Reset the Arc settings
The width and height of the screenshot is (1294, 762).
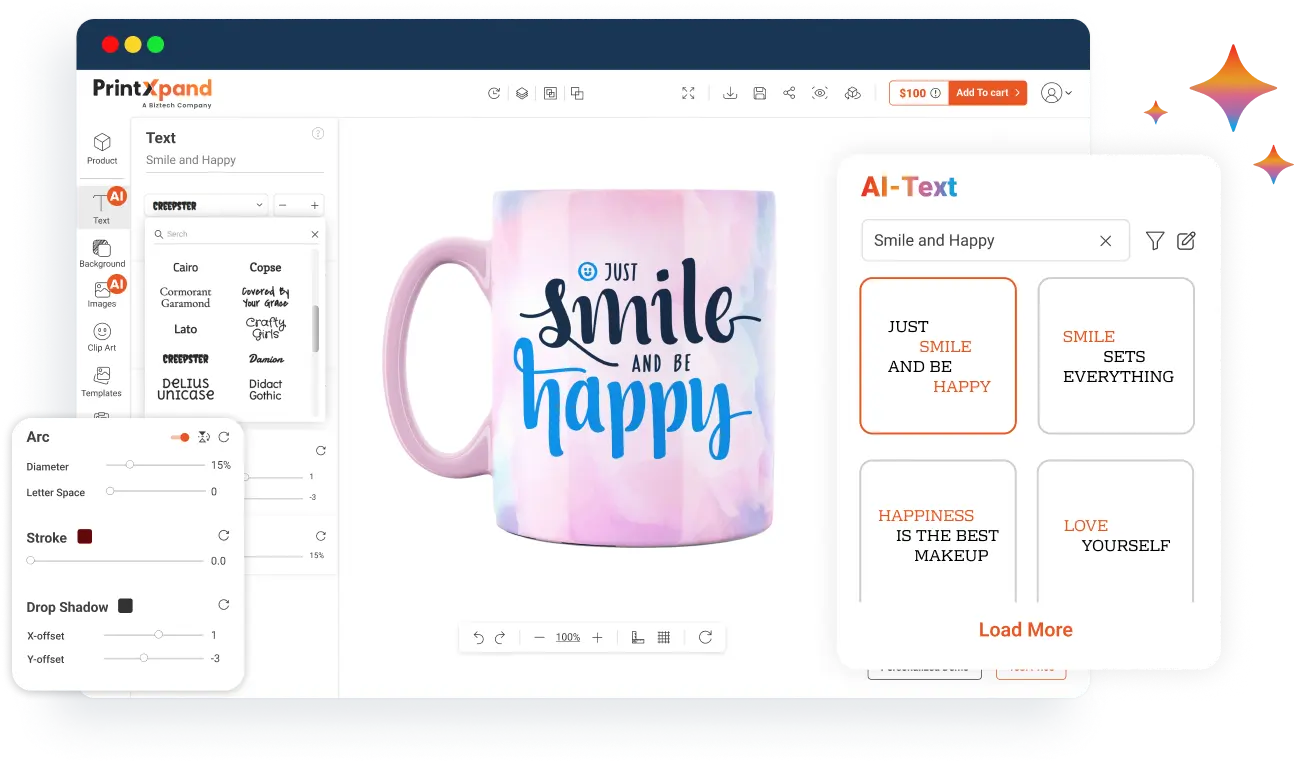224,437
